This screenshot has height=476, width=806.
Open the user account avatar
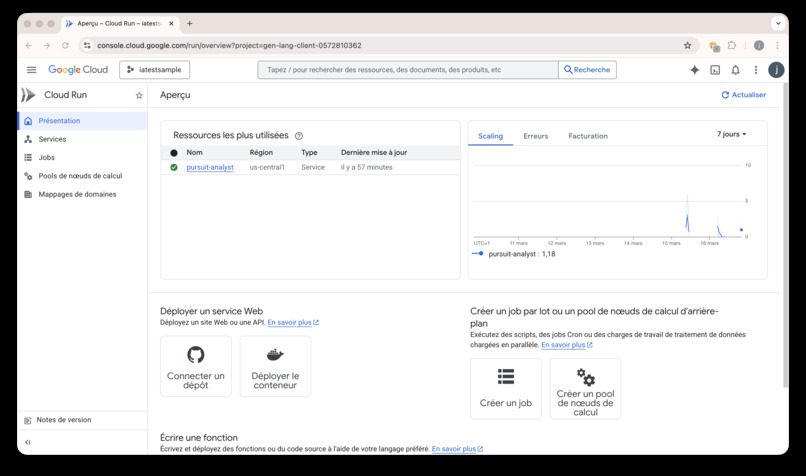(776, 70)
